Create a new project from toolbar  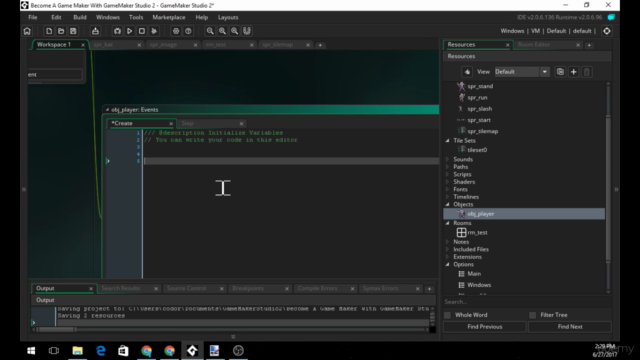(x=49, y=31)
